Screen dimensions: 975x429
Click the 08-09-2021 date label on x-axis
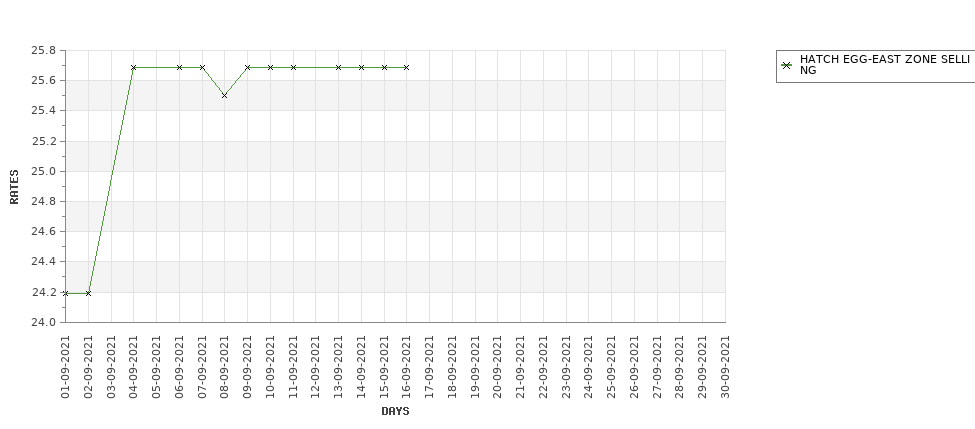224,367
